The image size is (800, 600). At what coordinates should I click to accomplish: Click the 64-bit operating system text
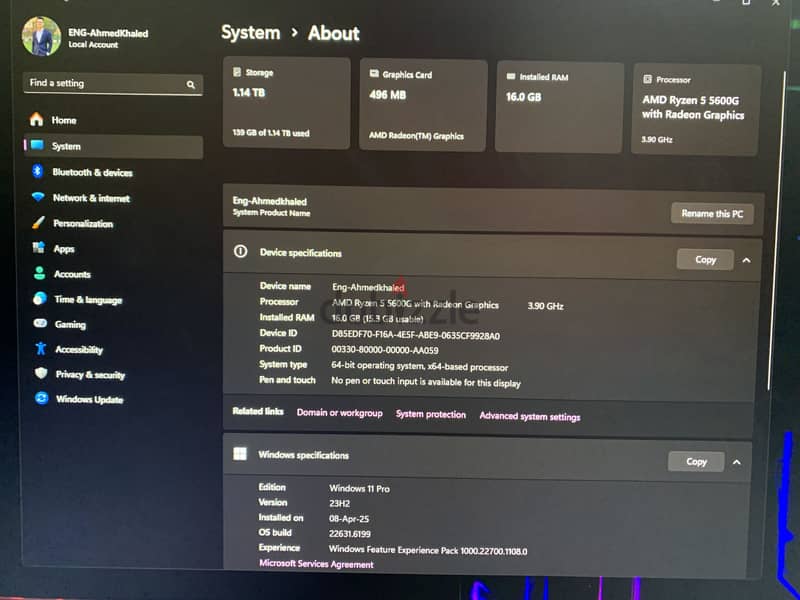click(419, 366)
